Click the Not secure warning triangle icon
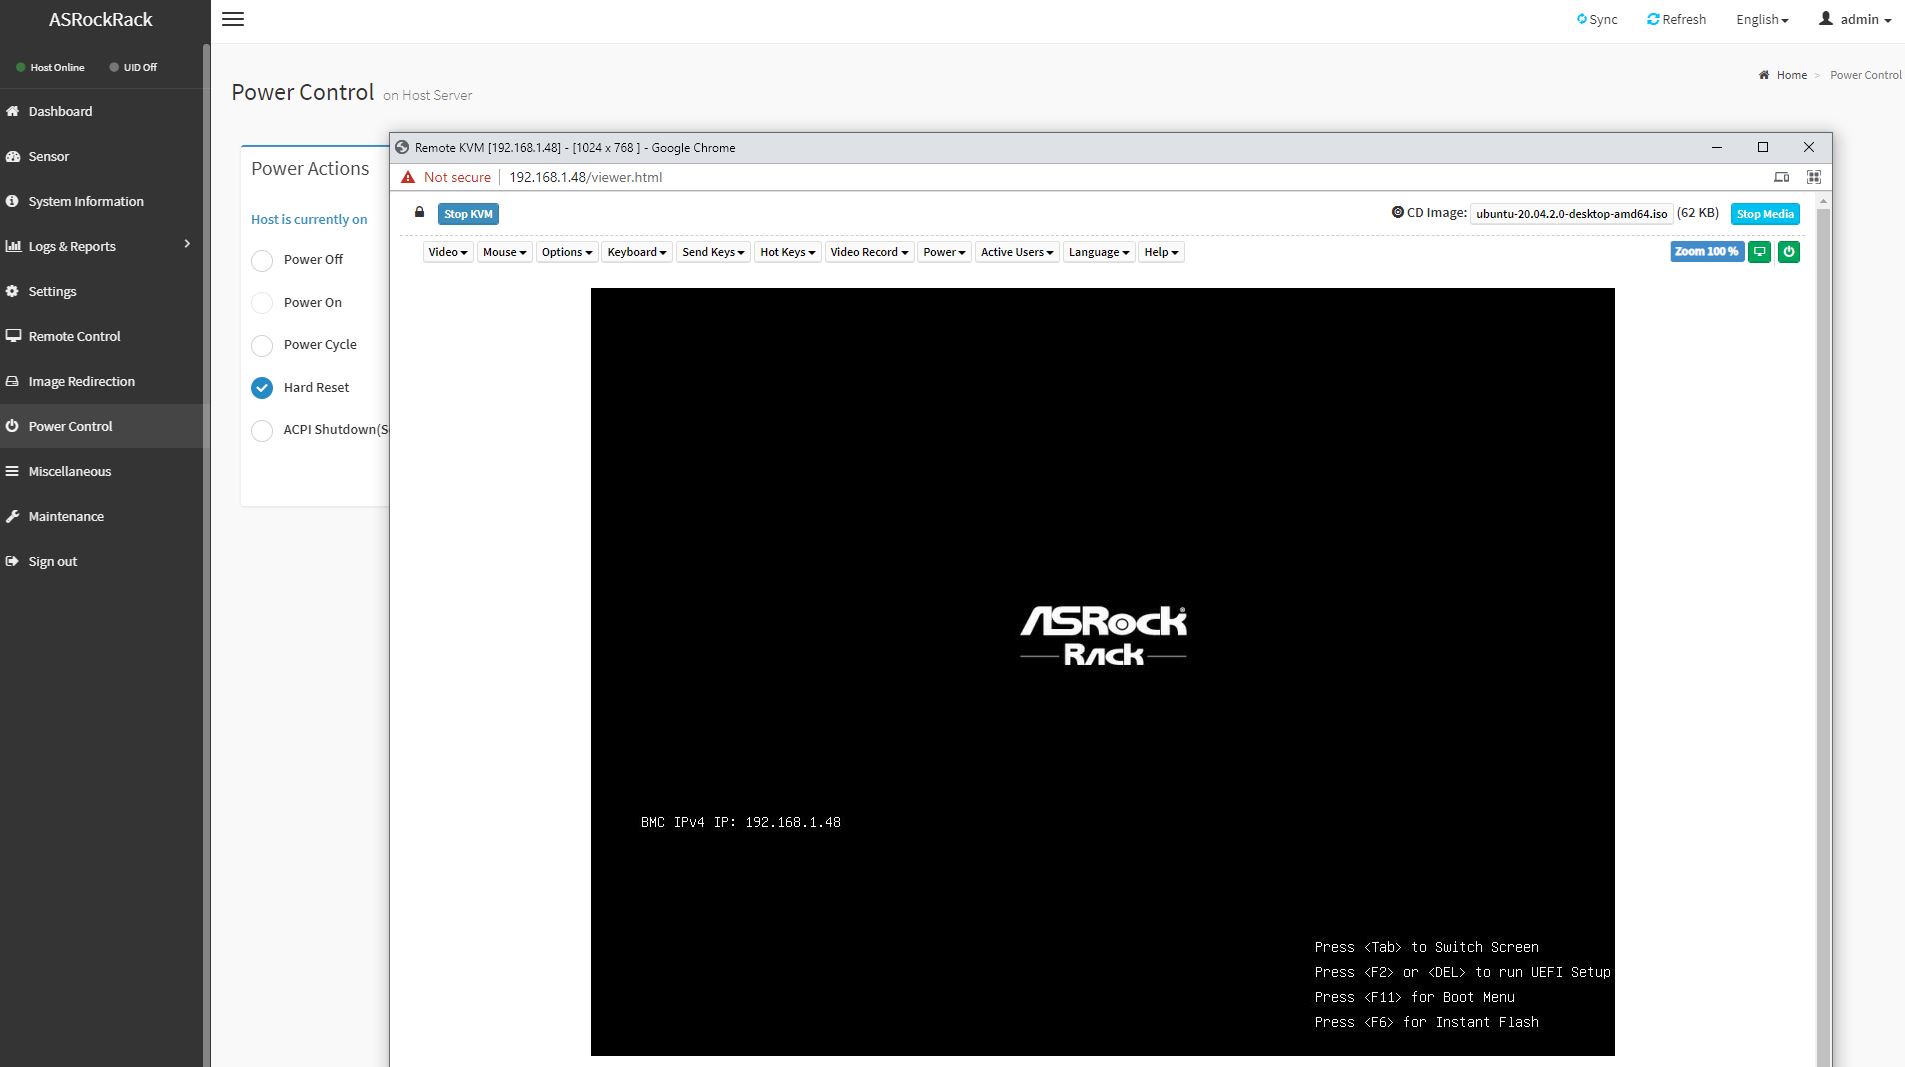Image resolution: width=1905 pixels, height=1067 pixels. coord(408,177)
